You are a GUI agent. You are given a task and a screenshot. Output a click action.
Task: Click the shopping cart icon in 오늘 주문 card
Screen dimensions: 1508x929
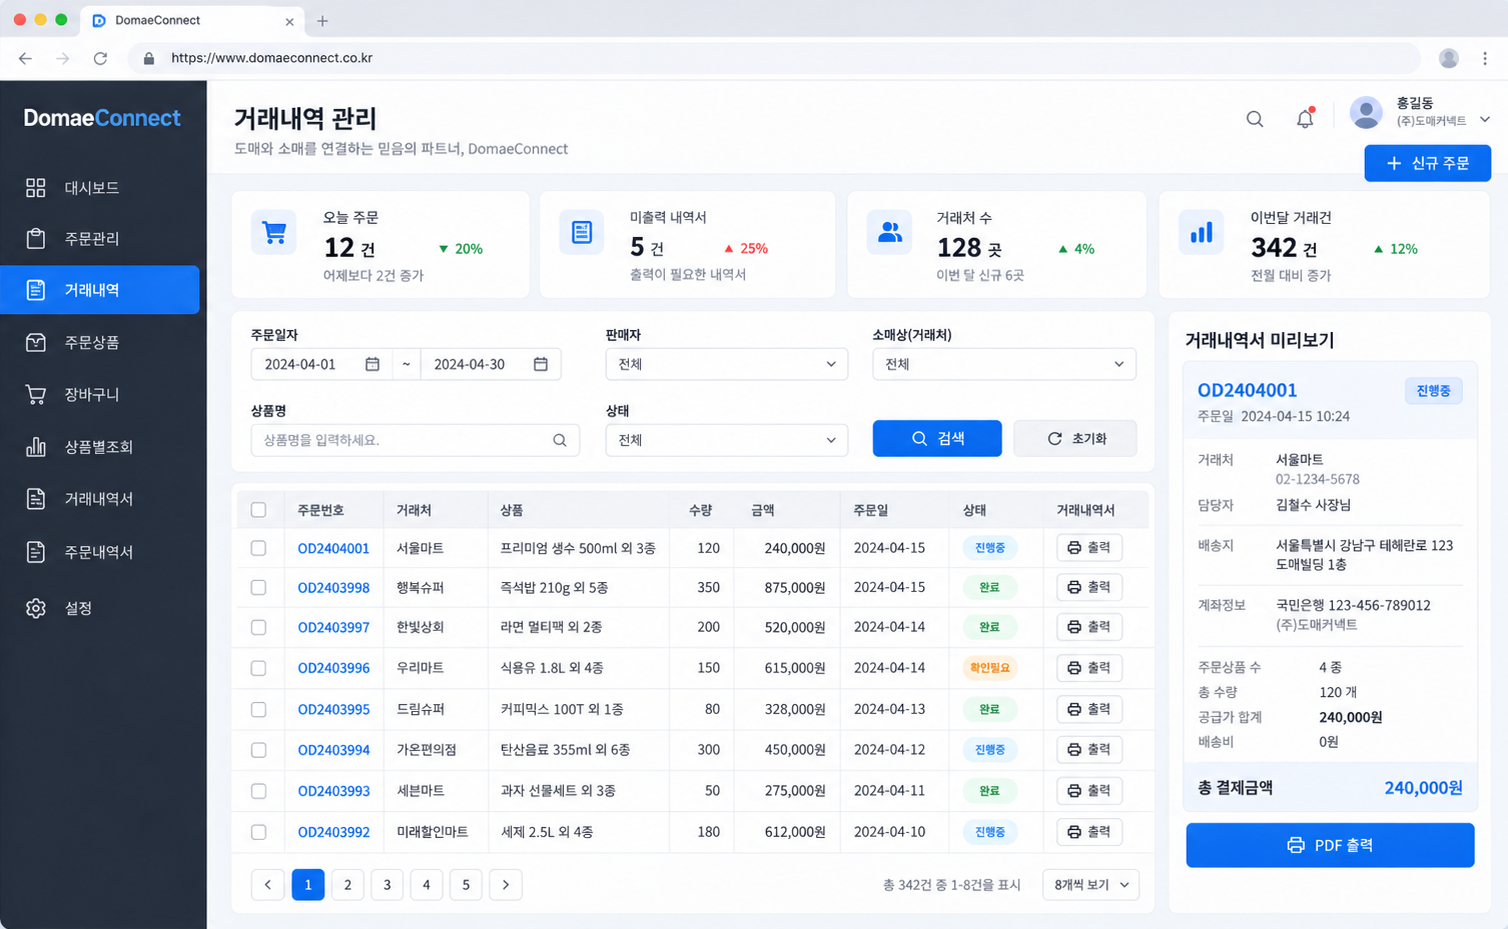274,233
